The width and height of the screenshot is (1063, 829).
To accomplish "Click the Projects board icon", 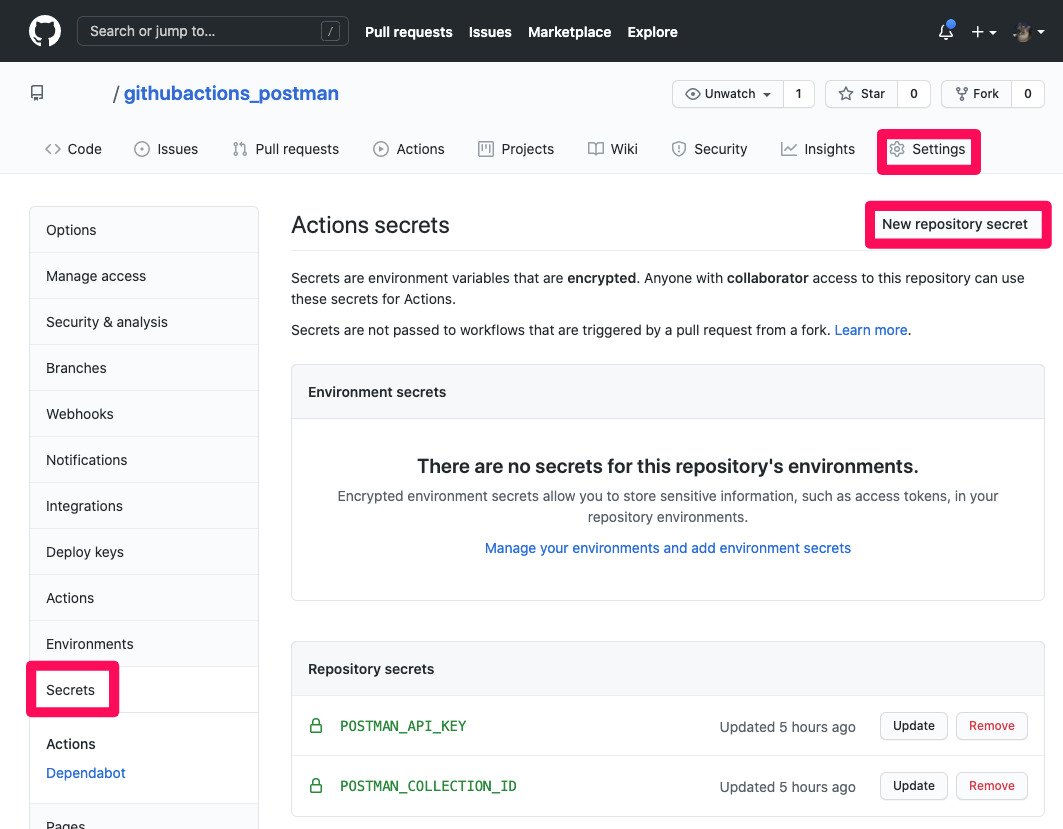I will 484,148.
